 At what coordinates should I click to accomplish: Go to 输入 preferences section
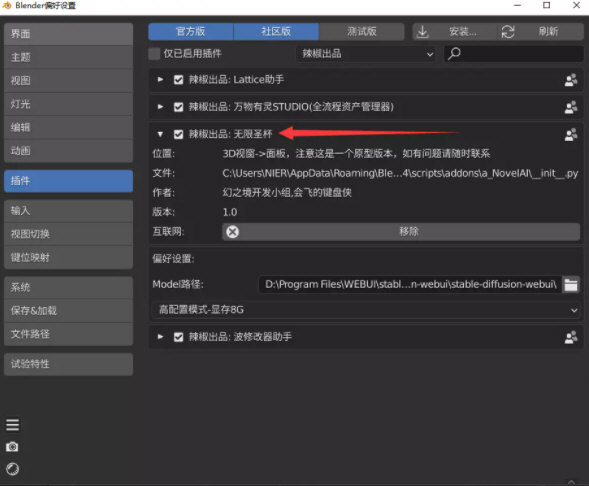pos(68,211)
